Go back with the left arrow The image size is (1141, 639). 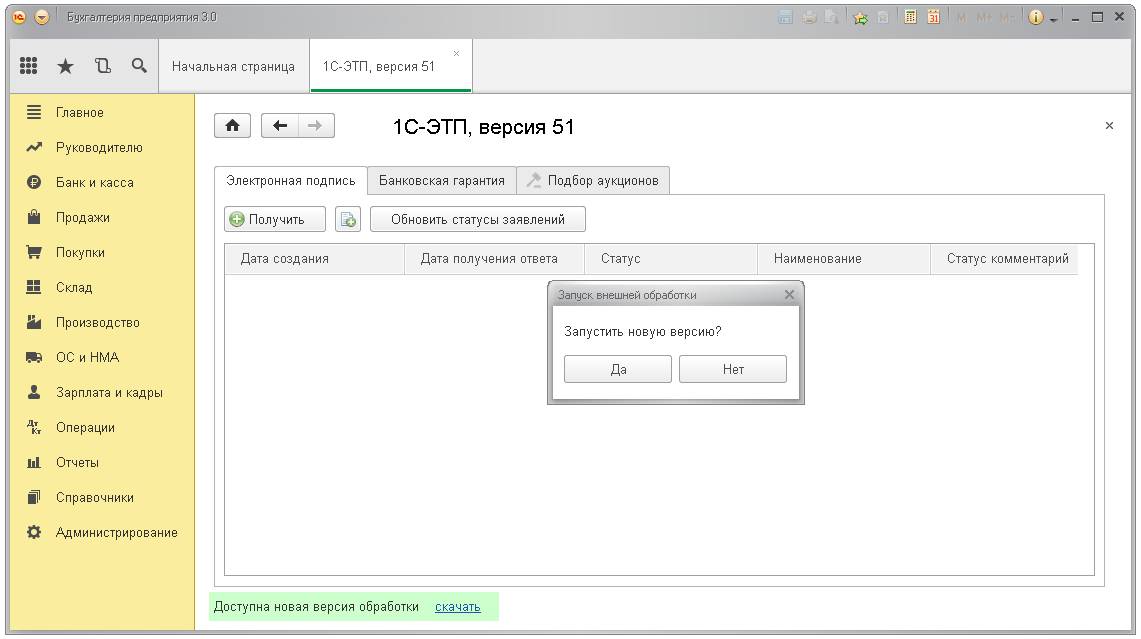[x=279, y=126]
